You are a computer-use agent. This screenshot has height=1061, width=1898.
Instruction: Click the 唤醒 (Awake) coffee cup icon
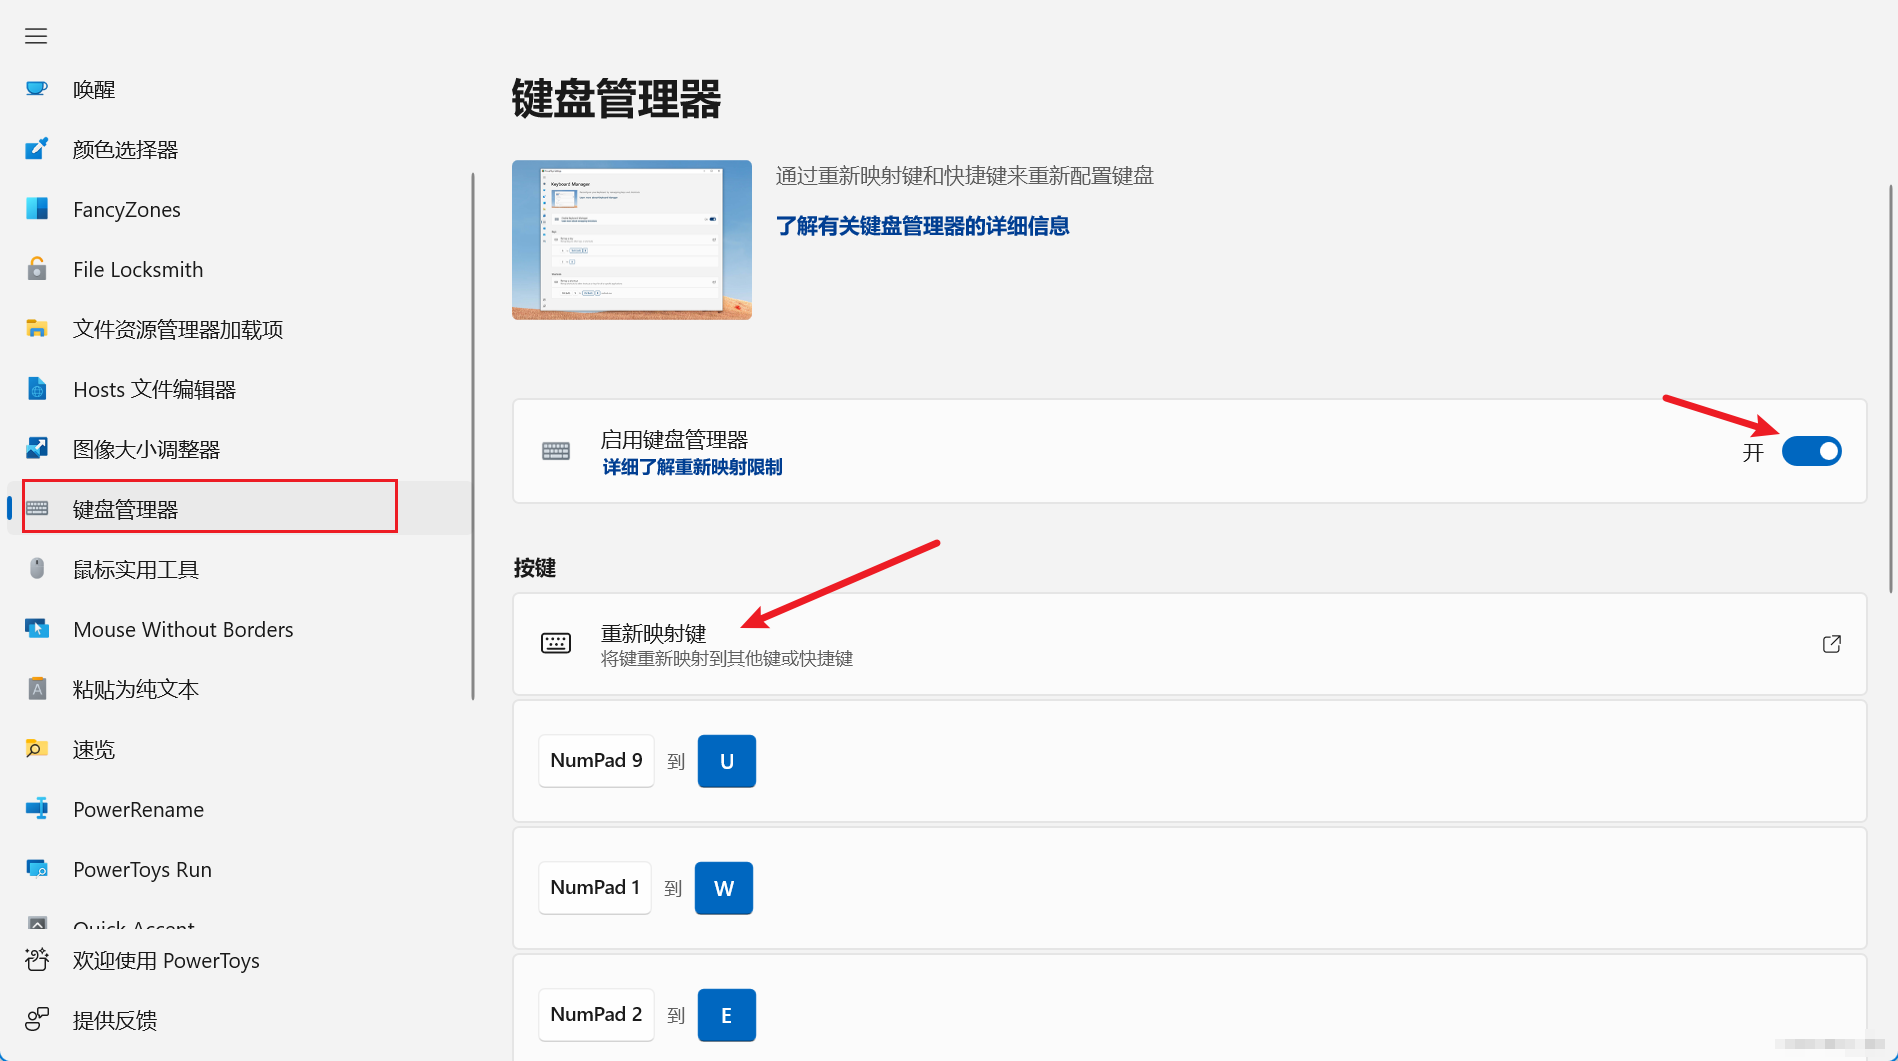[x=37, y=89]
